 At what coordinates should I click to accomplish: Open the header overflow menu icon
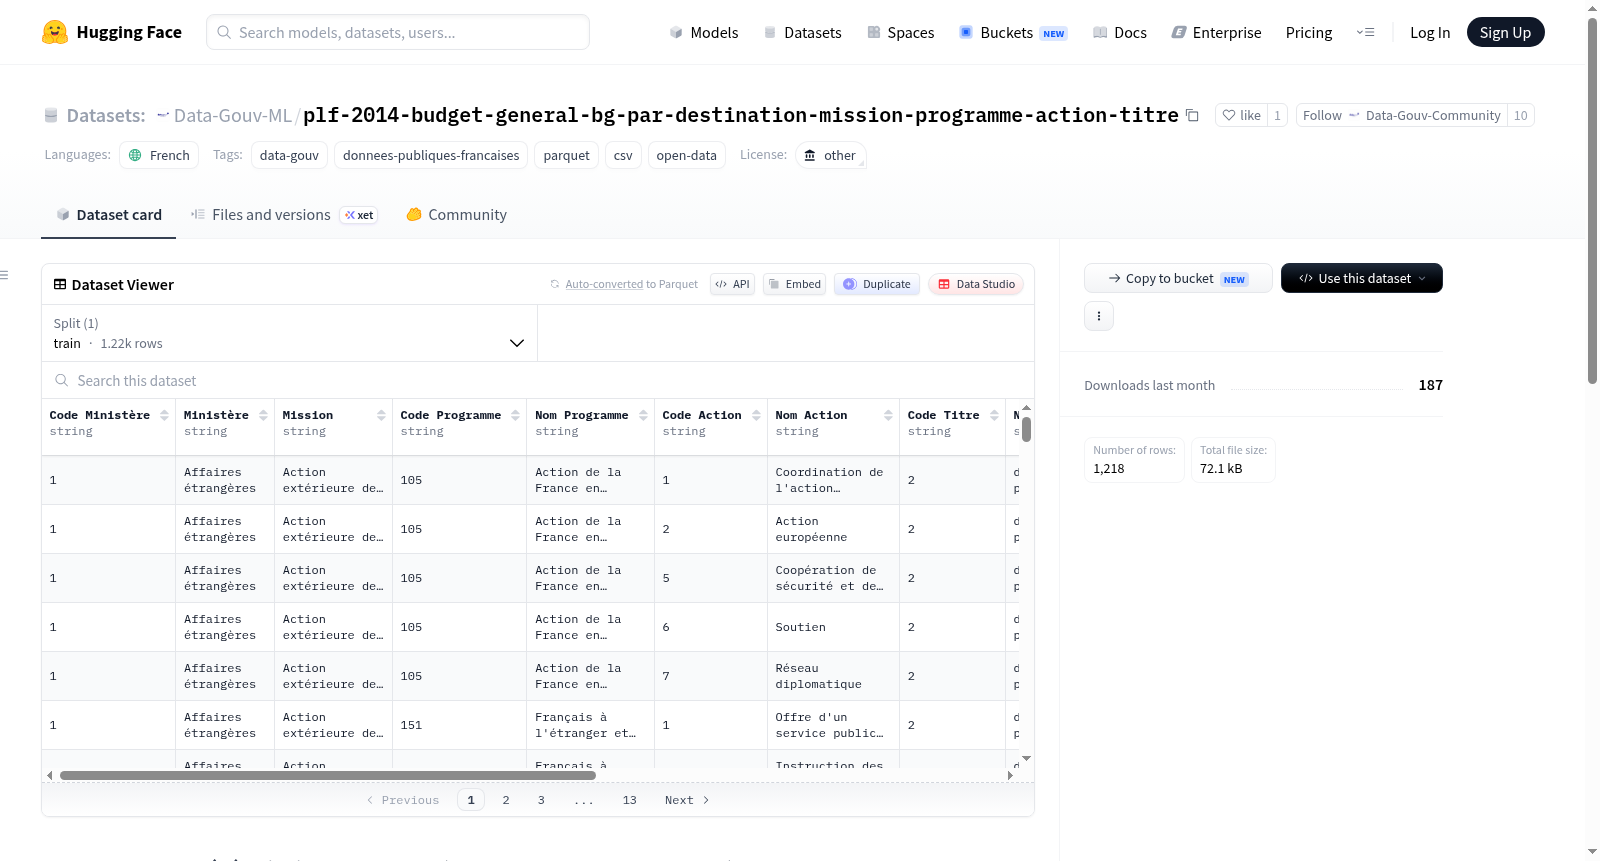pos(1365,32)
